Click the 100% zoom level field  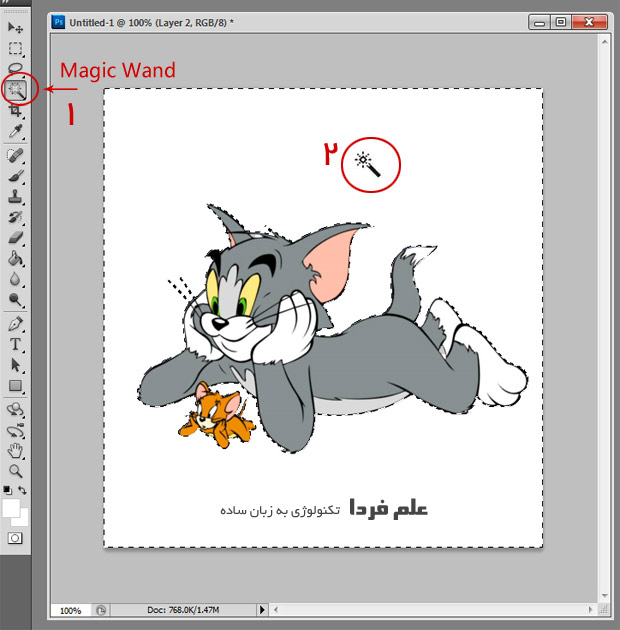coord(70,609)
